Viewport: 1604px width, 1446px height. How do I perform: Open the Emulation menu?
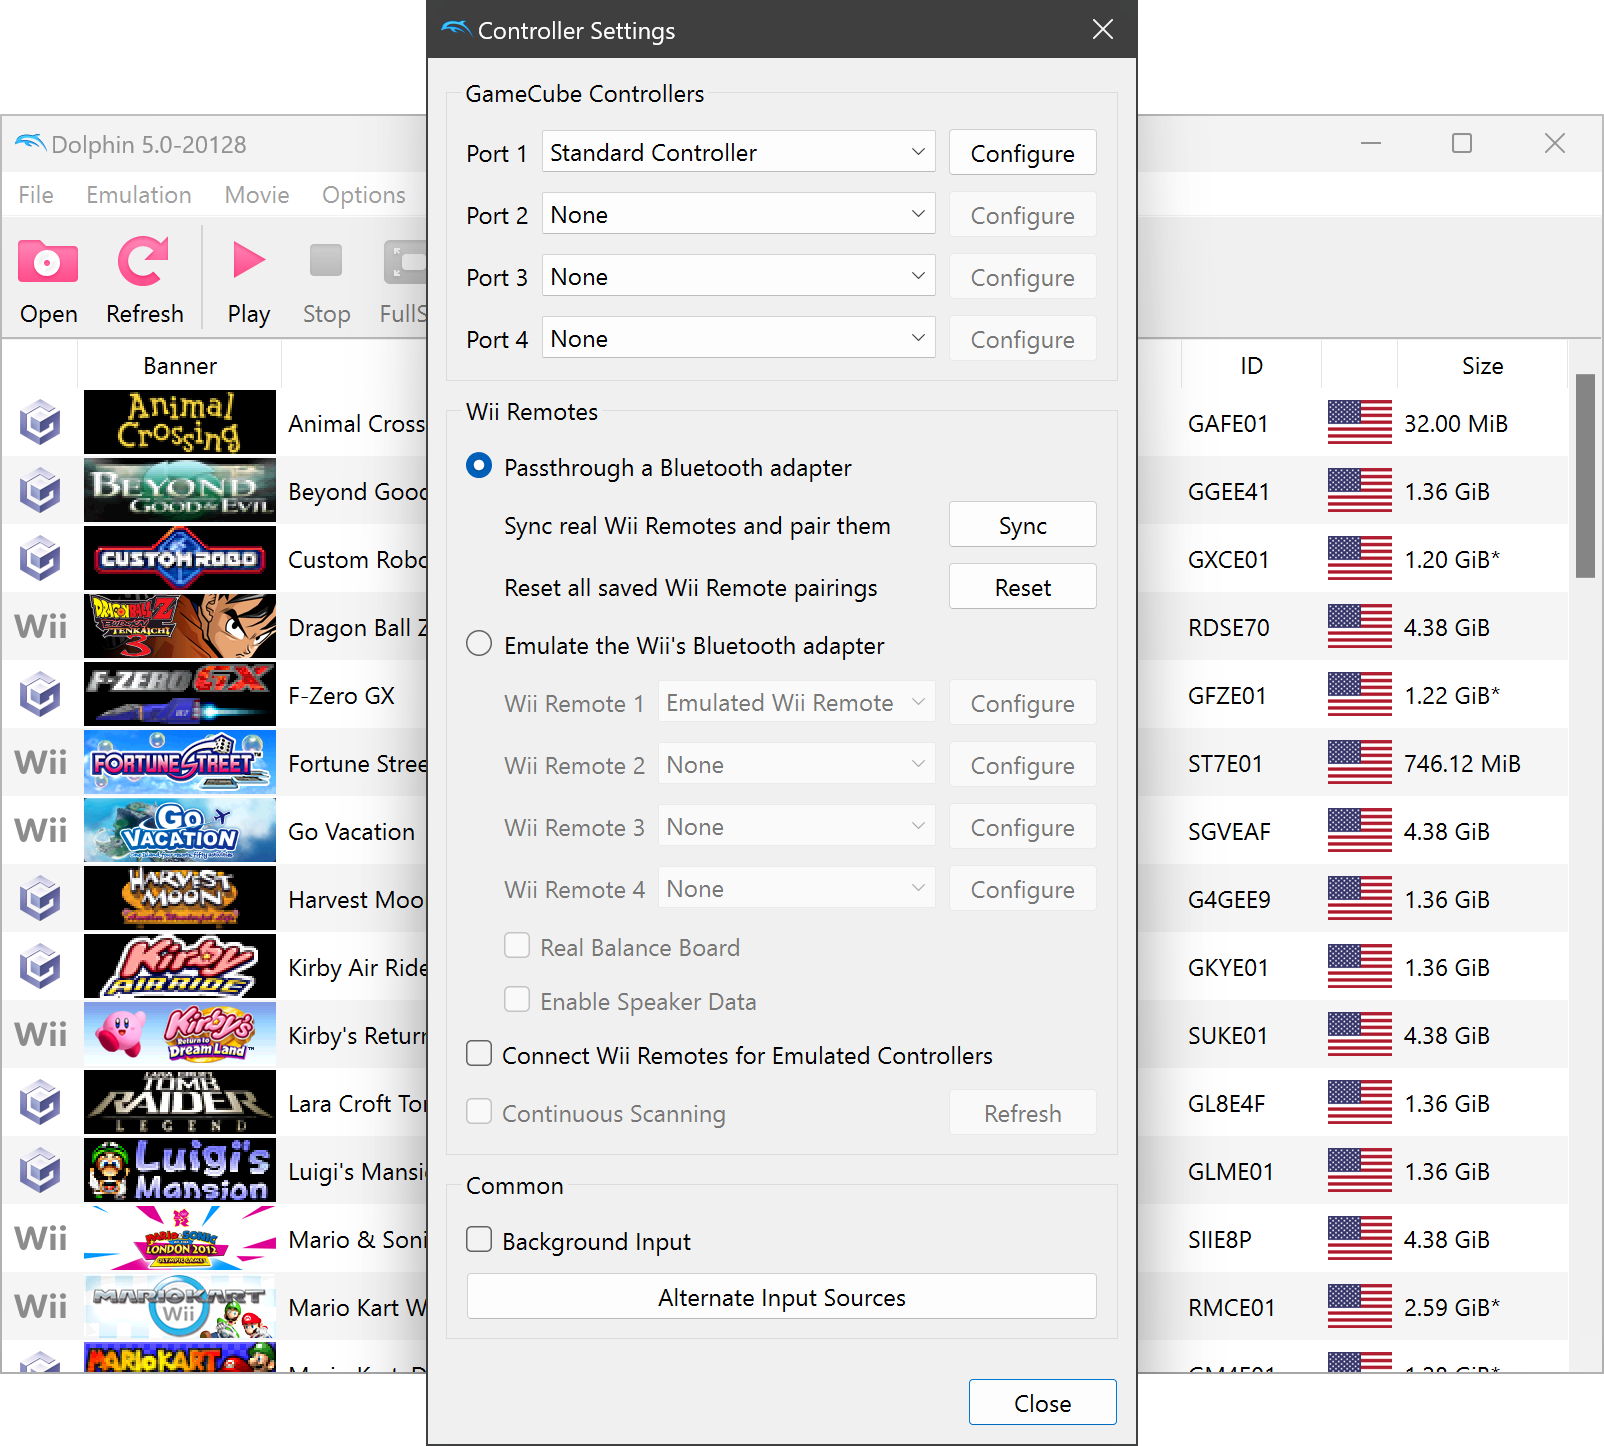click(x=139, y=195)
